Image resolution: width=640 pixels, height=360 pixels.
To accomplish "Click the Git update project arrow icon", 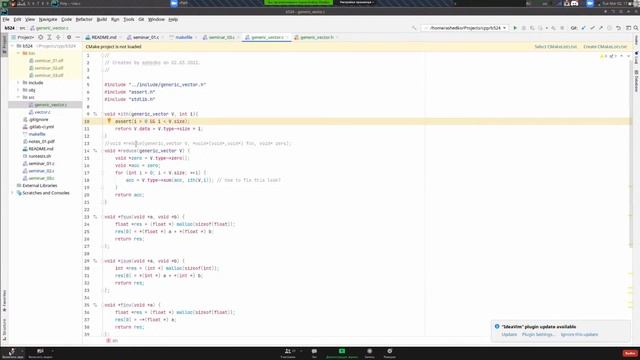I will click(583, 28).
